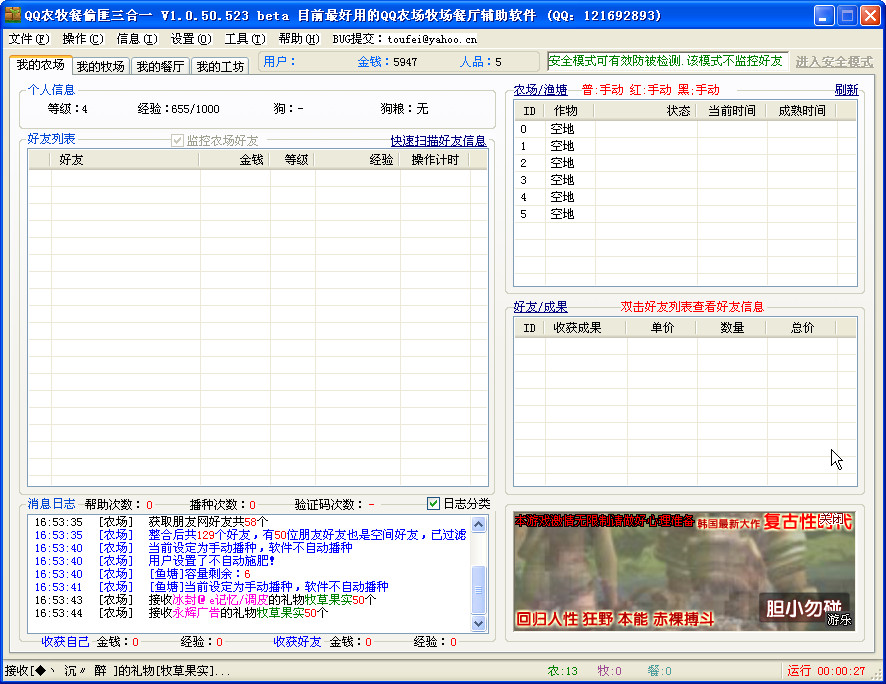Click 操作计时 column header
The height and width of the screenshot is (684, 886).
point(435,160)
